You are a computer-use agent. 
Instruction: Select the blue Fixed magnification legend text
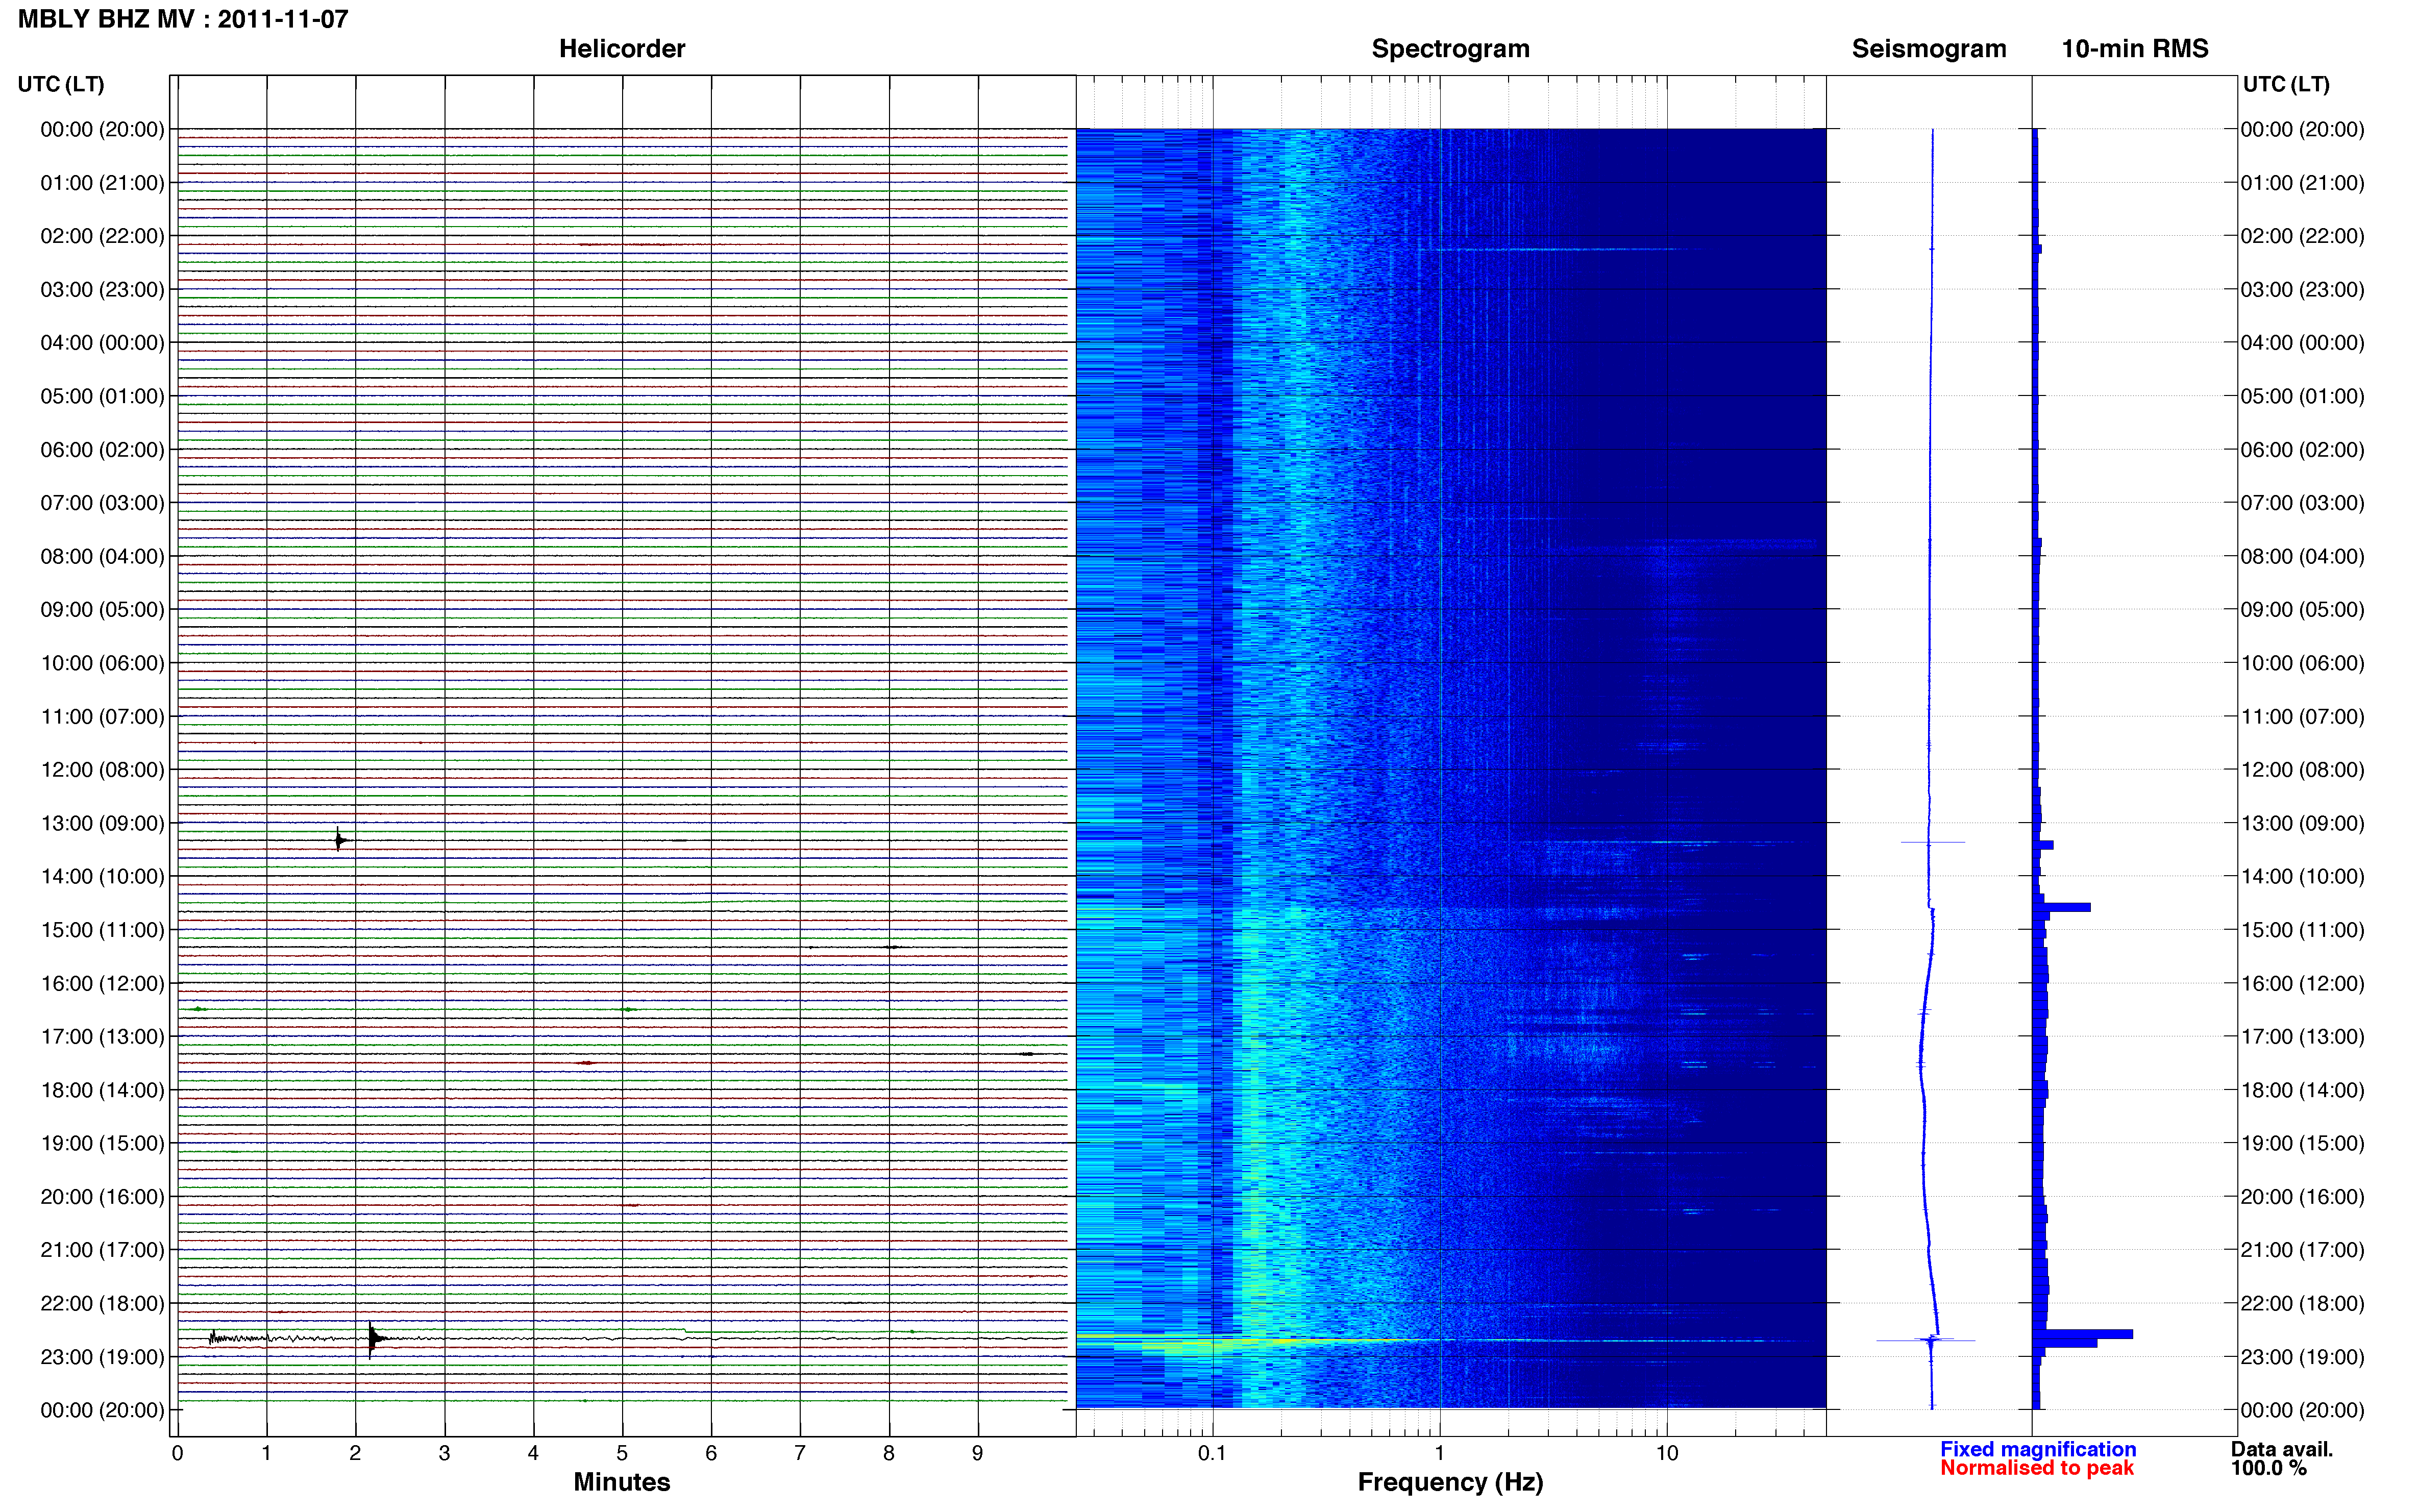coord(2038,1449)
